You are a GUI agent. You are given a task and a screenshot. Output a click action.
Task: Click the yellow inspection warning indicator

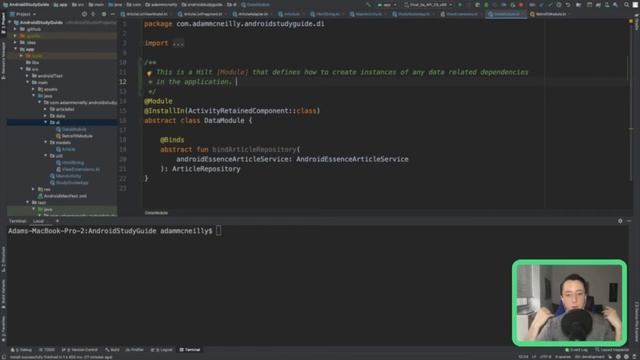(631, 22)
